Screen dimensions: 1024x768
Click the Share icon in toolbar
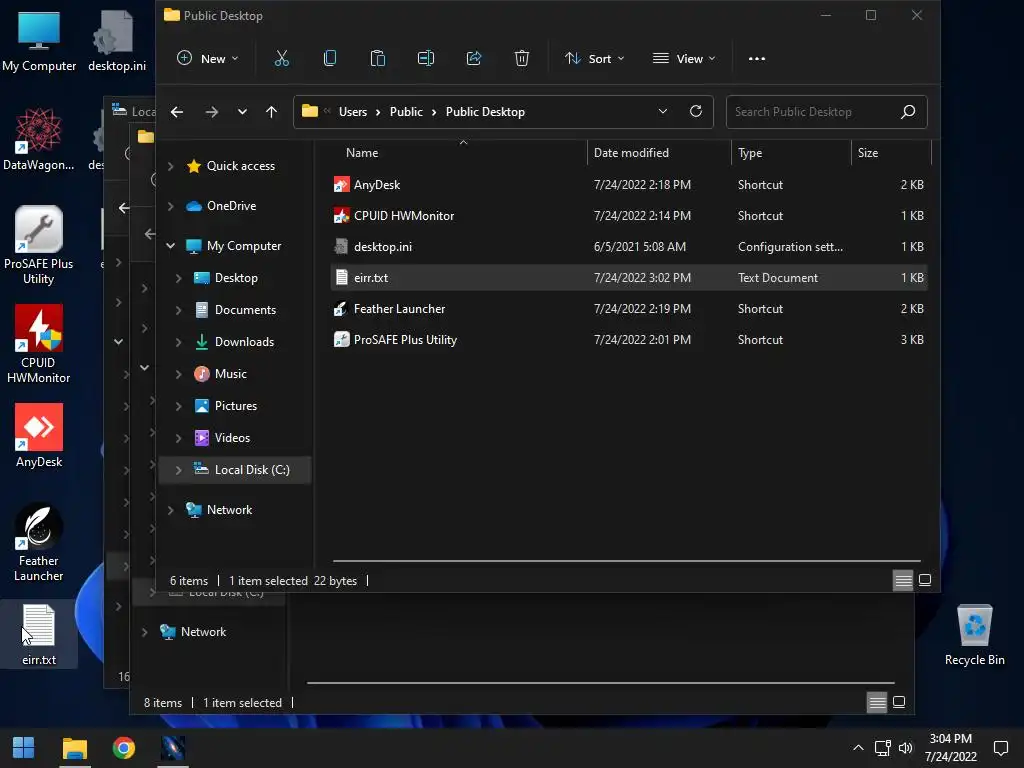pyautogui.click(x=473, y=59)
